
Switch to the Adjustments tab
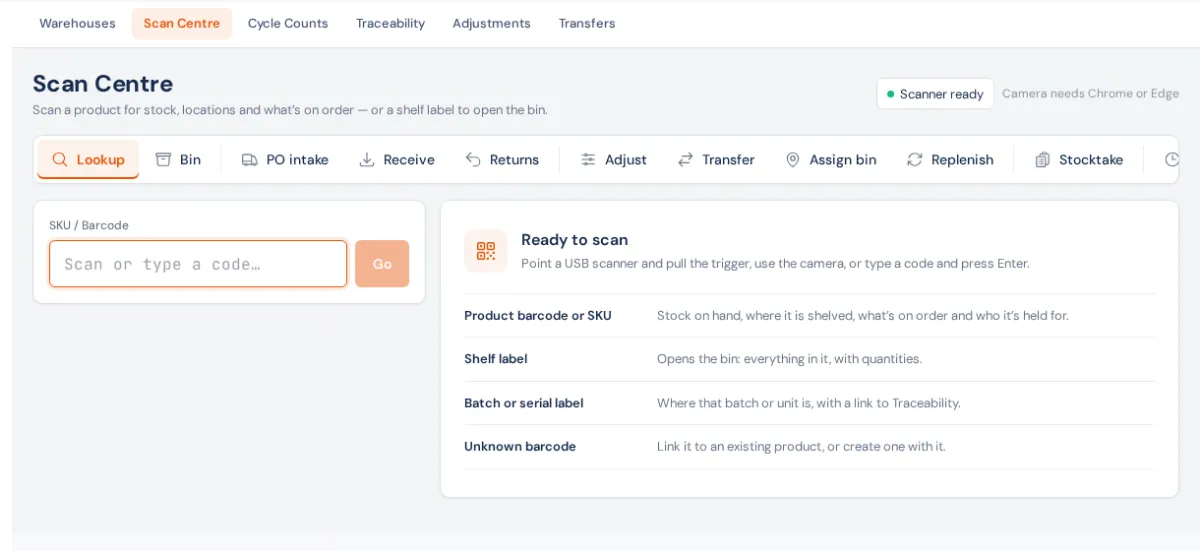click(x=491, y=23)
